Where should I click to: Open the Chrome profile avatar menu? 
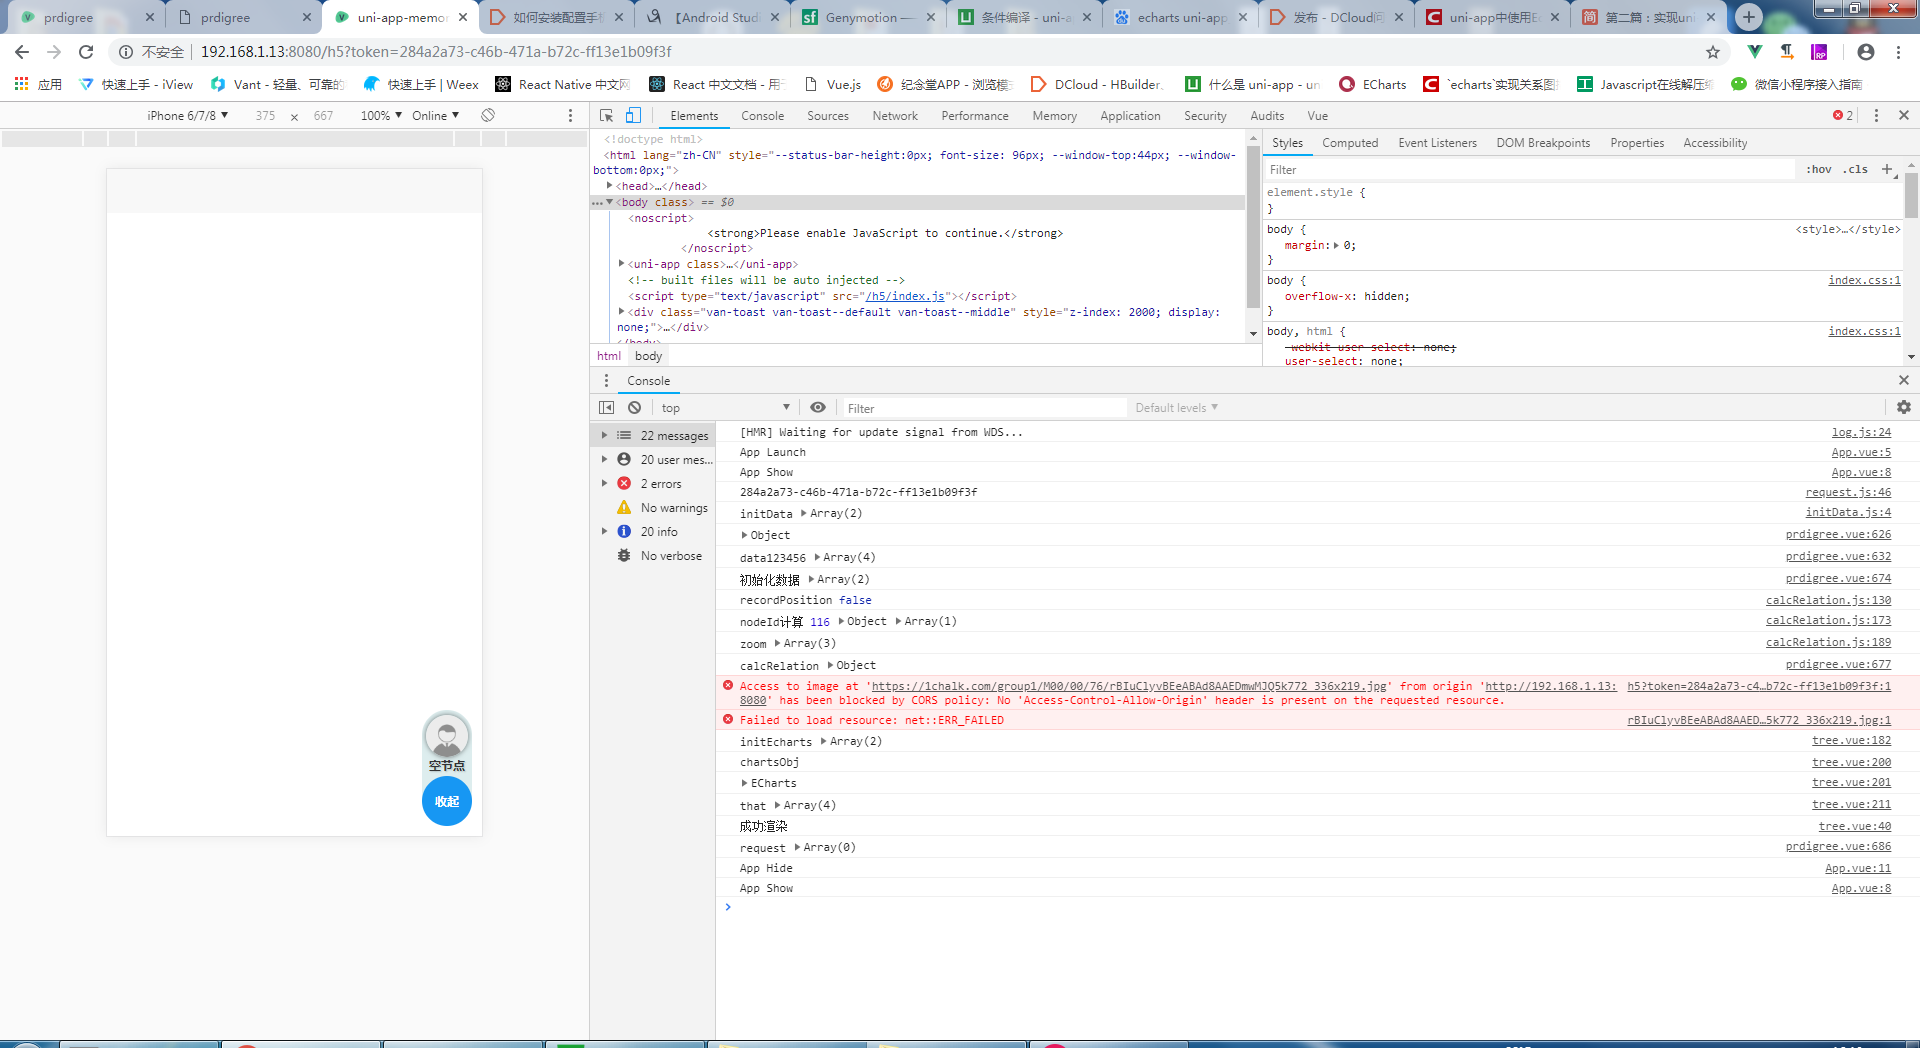point(1866,52)
